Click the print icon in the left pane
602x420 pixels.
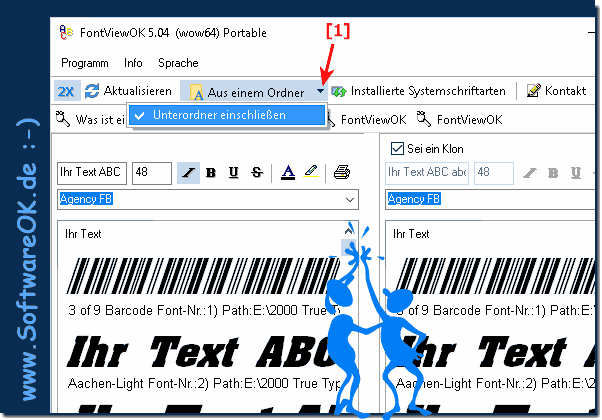[342, 172]
